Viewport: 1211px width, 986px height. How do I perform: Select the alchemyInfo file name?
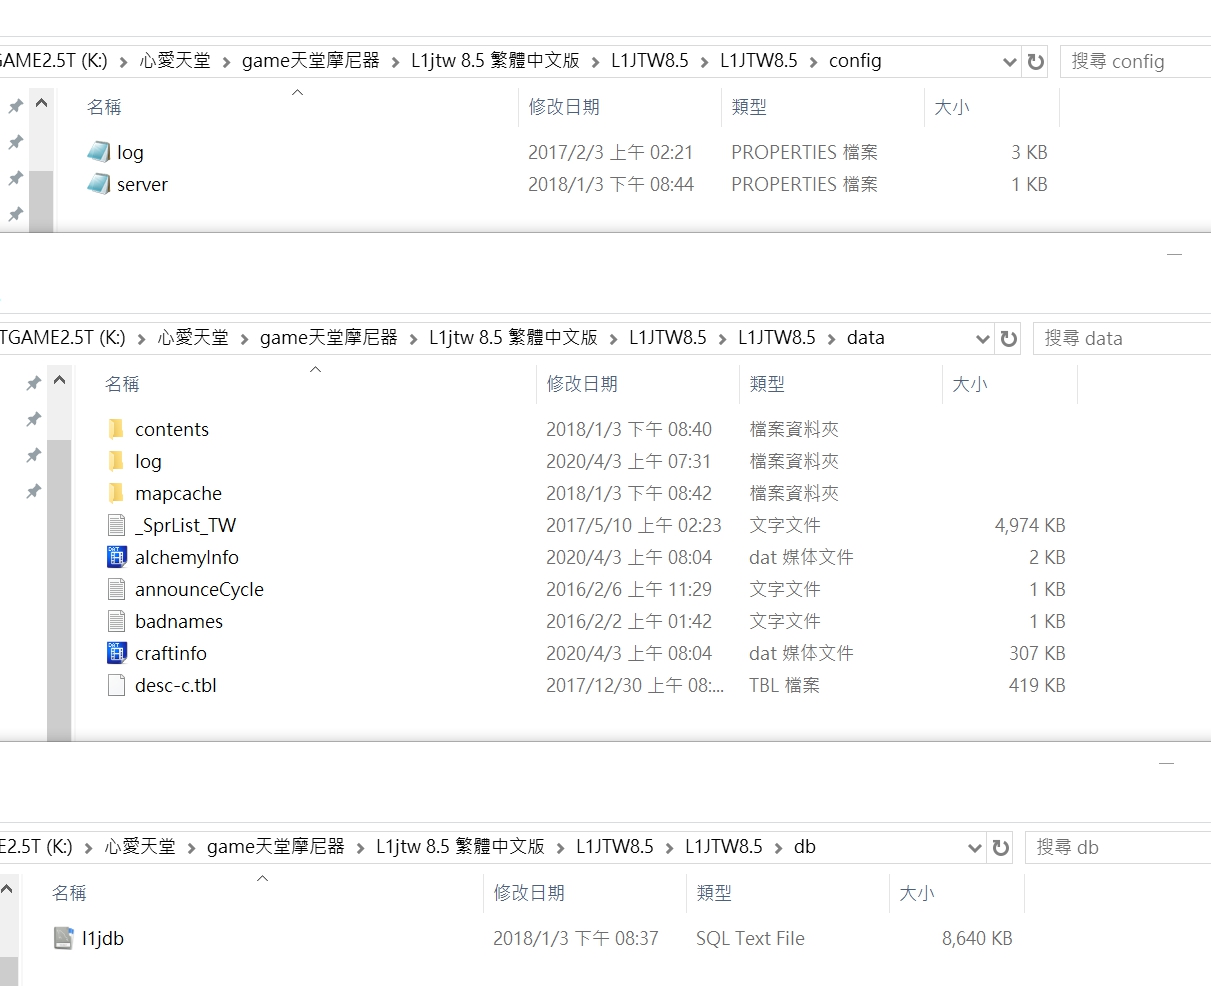187,558
